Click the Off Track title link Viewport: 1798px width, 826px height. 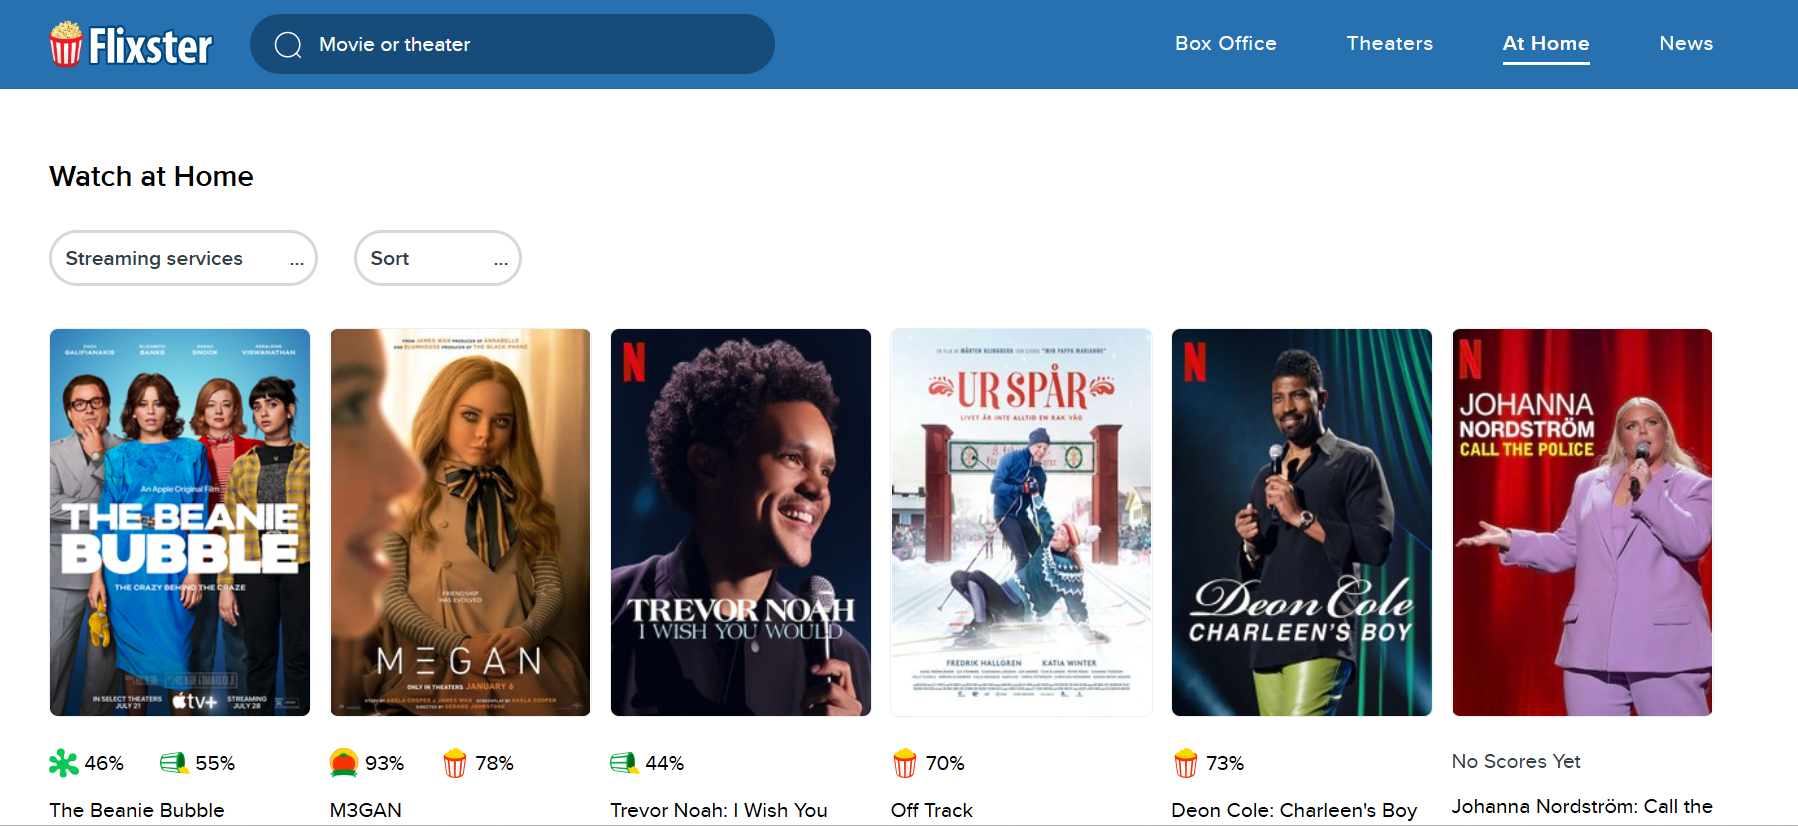point(932,810)
